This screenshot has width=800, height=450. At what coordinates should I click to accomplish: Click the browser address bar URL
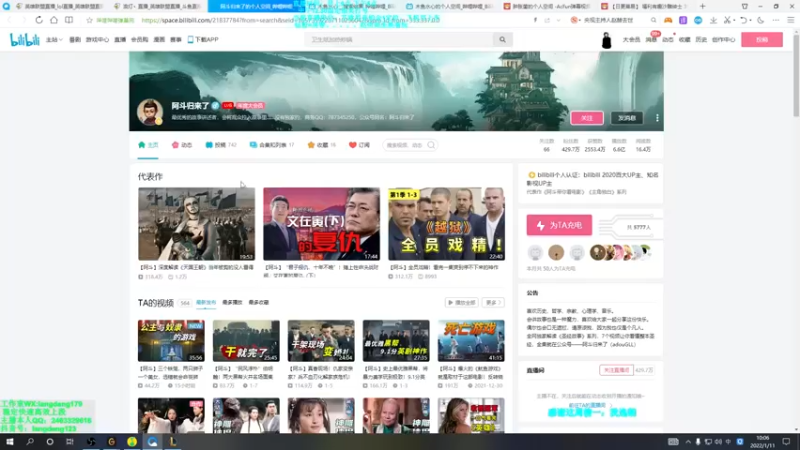(x=291, y=20)
